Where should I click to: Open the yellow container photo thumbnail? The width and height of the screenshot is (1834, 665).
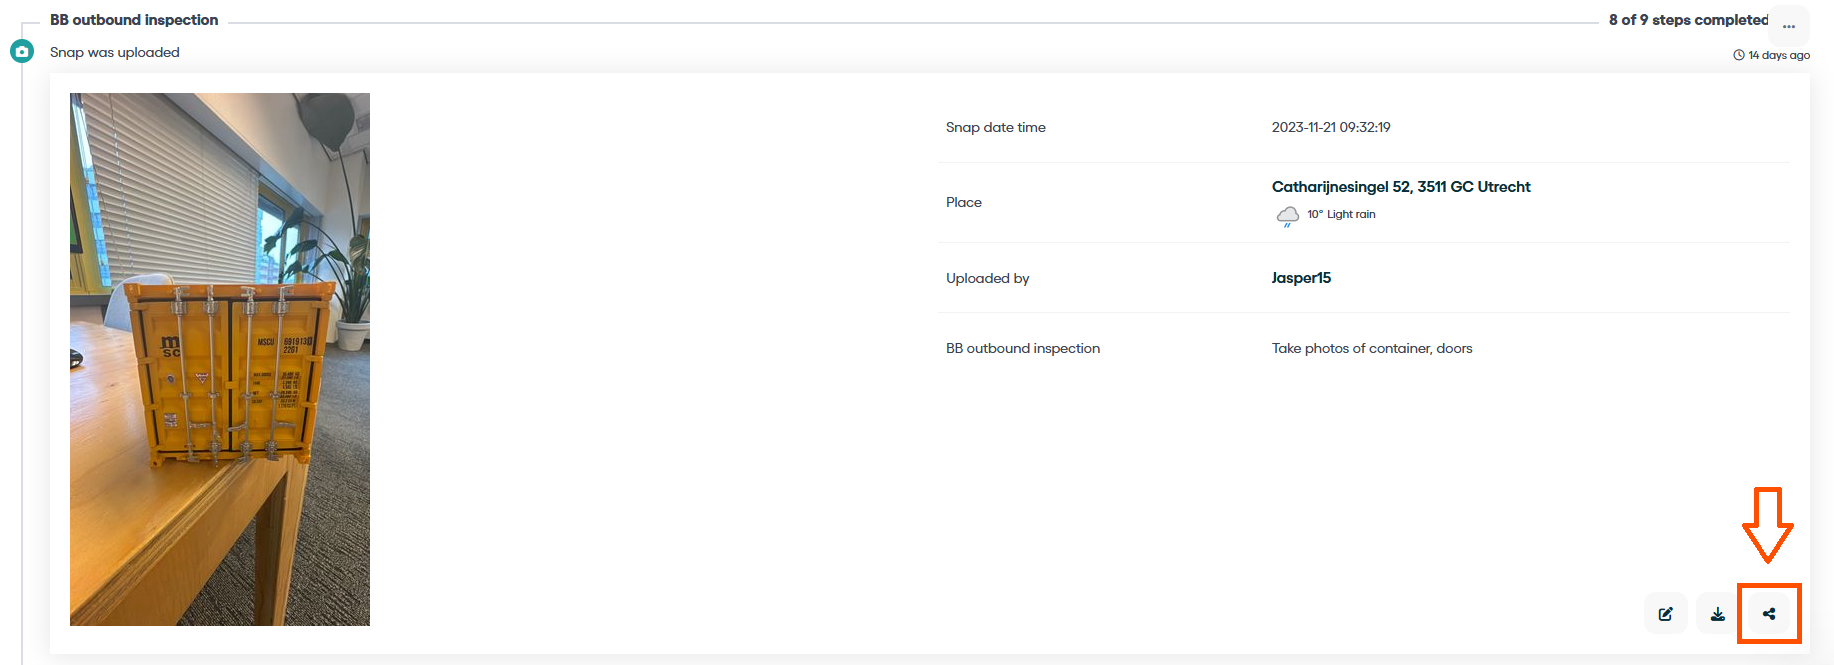(220, 359)
